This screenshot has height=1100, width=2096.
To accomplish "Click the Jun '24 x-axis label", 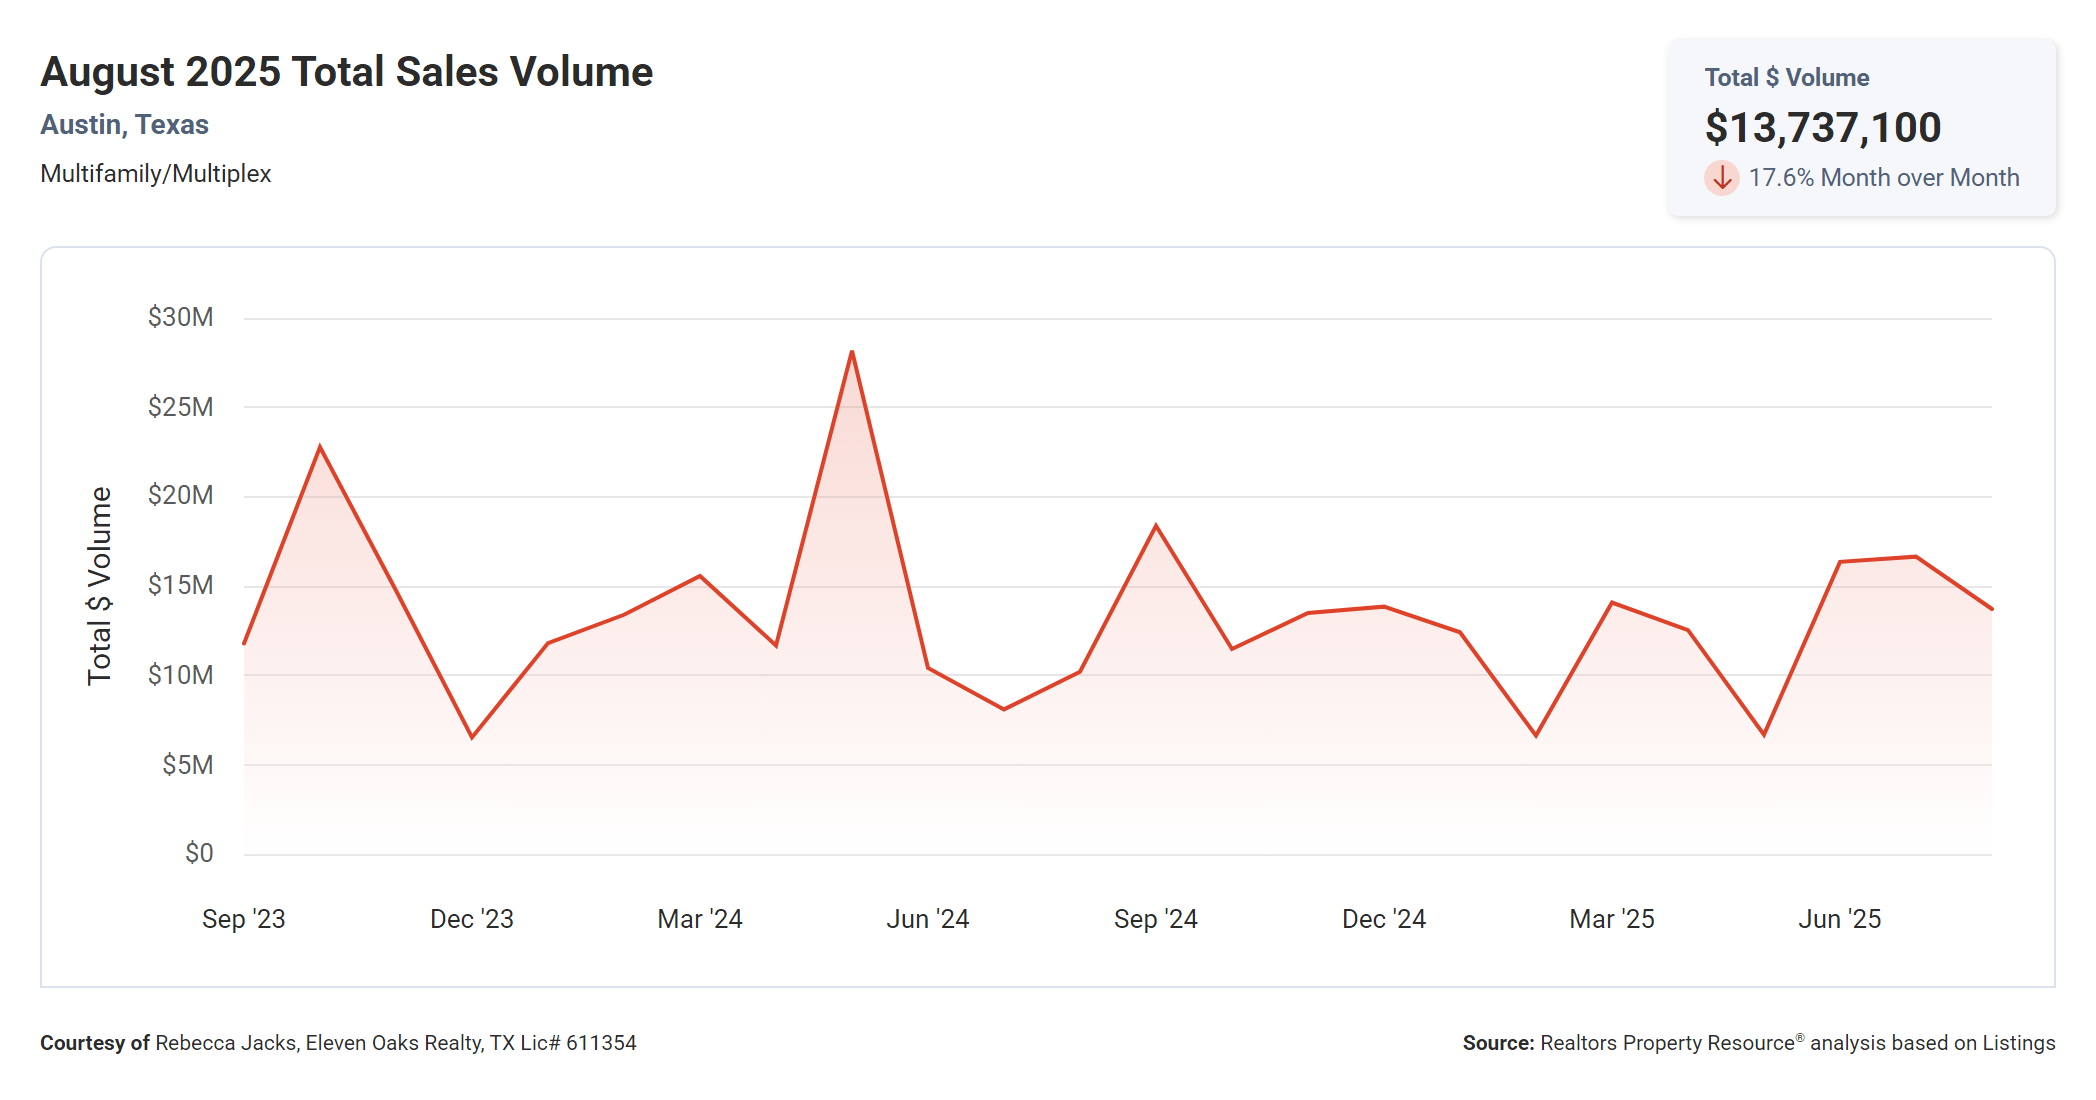I will point(927,919).
